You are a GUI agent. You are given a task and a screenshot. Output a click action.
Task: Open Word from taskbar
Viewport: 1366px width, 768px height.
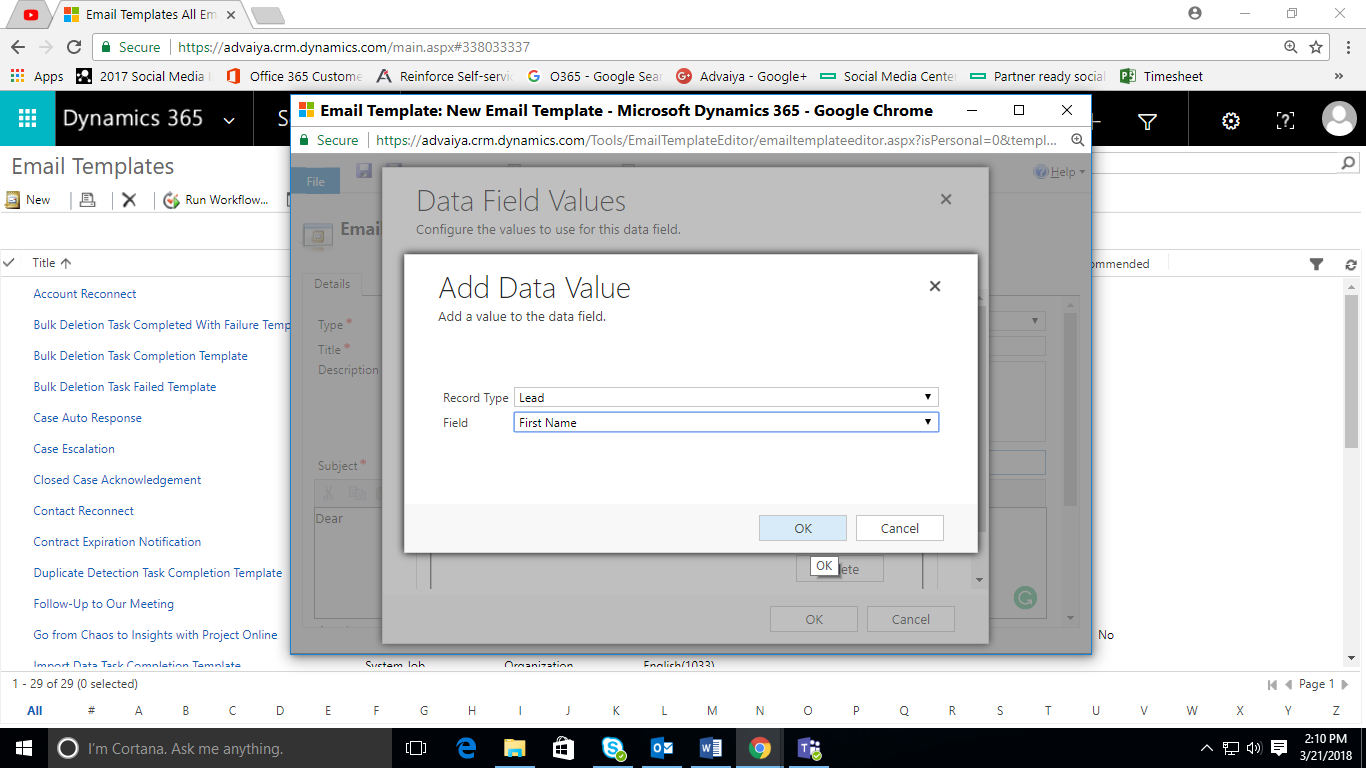[x=711, y=748]
